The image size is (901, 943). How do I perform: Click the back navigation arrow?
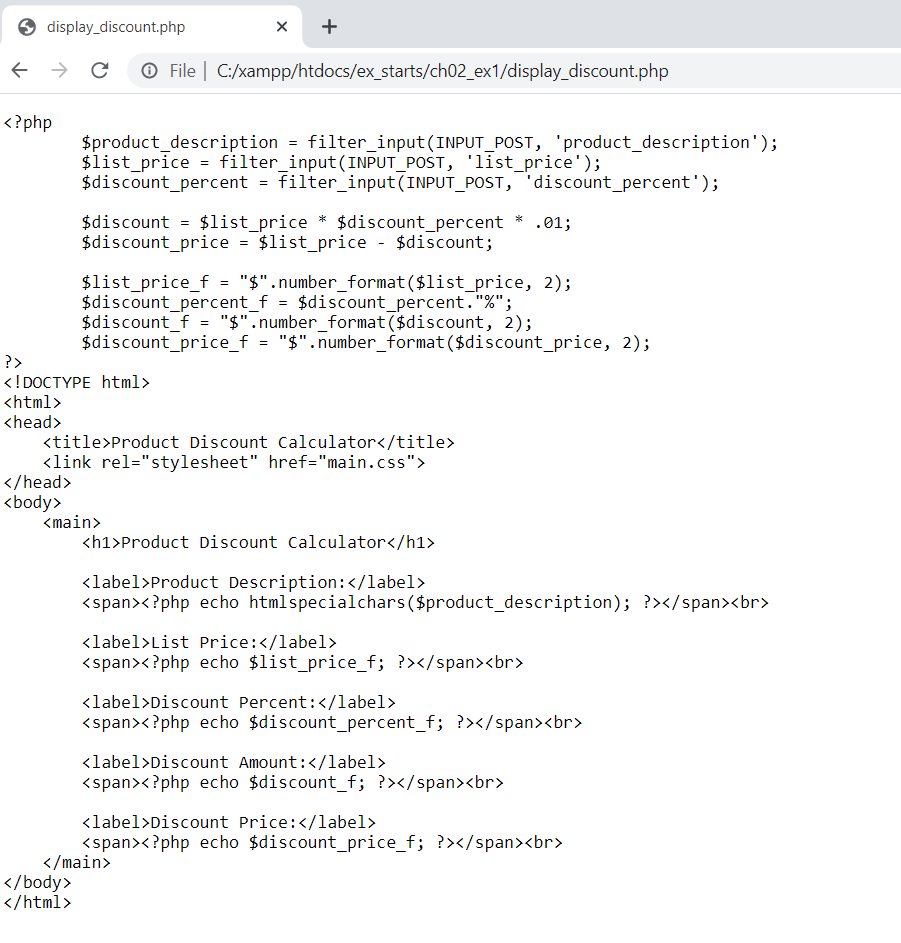[x=19, y=71]
